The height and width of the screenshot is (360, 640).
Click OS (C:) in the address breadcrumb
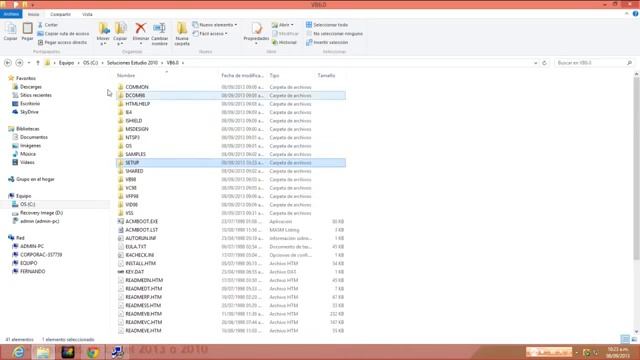(91, 63)
